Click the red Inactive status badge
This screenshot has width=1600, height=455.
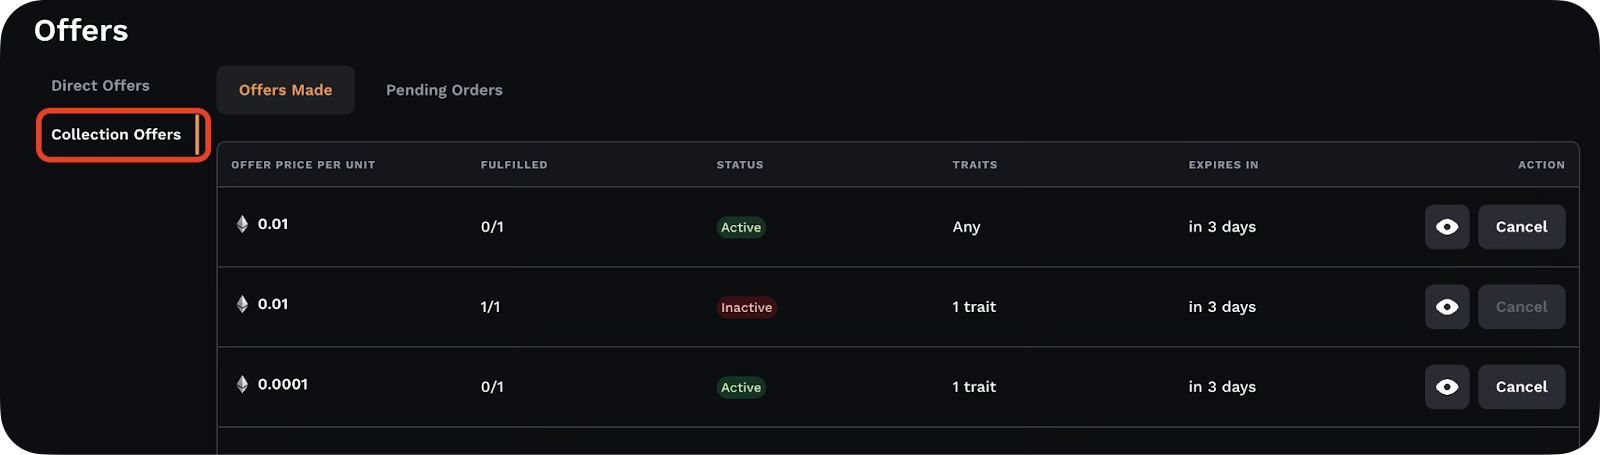[747, 307]
